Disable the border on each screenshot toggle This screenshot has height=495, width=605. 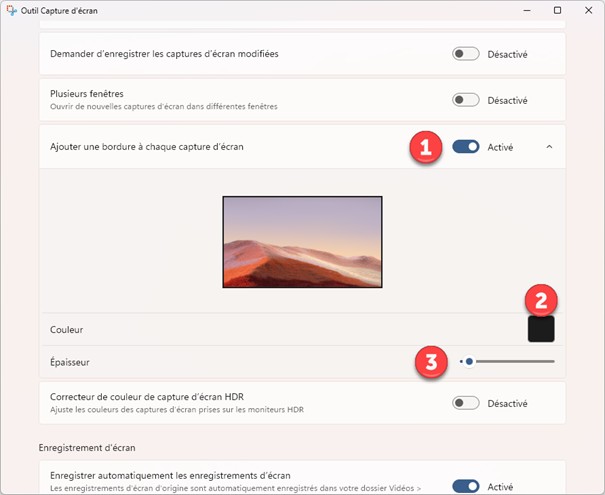(x=466, y=147)
